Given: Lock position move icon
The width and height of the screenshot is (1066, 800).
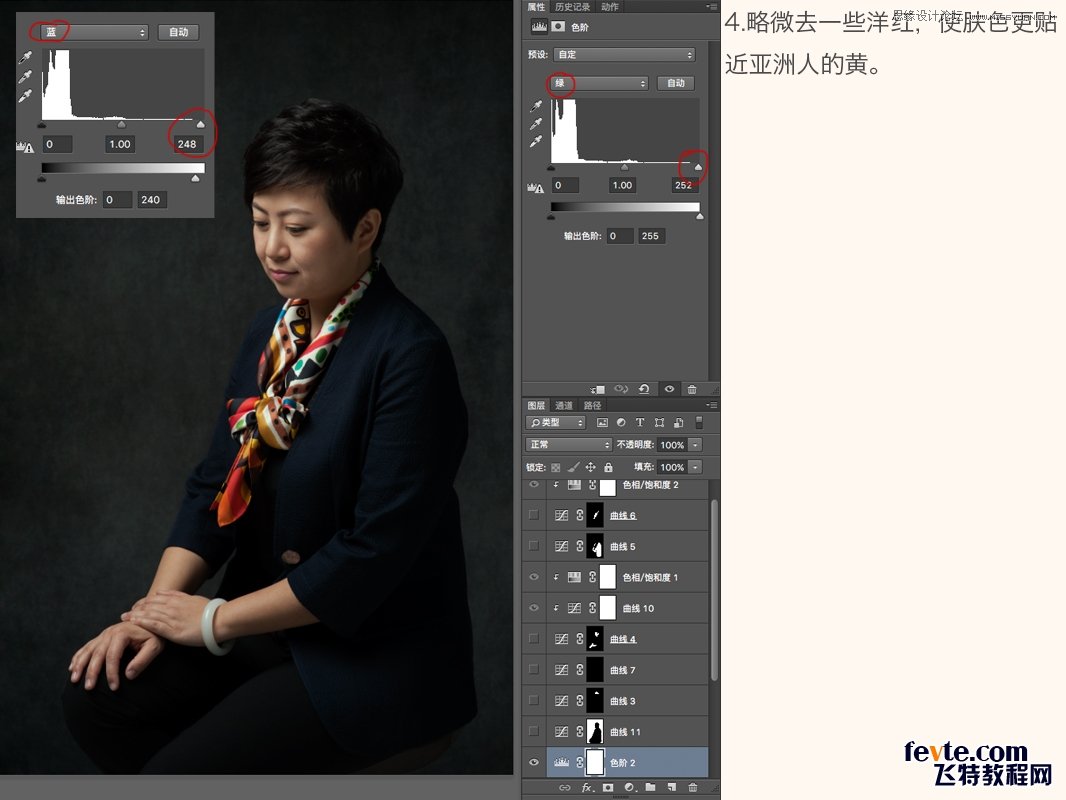Looking at the screenshot, I should [x=591, y=468].
